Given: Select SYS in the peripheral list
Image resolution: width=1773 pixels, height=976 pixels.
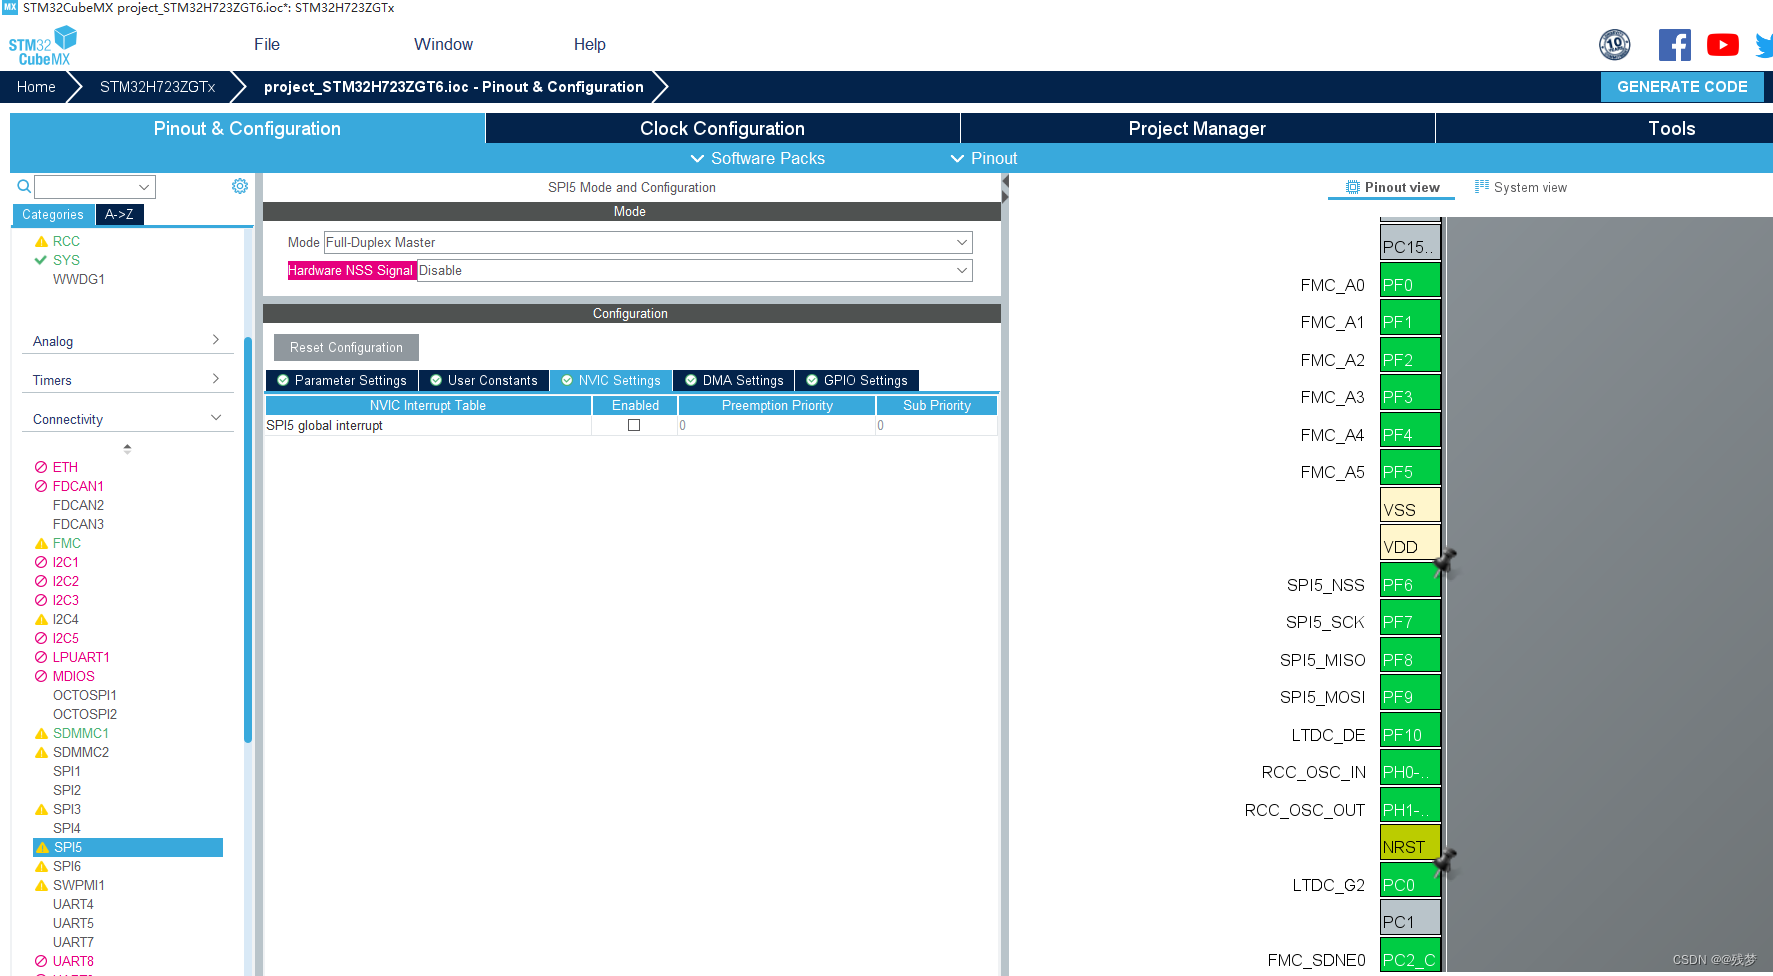Looking at the screenshot, I should pos(66,260).
